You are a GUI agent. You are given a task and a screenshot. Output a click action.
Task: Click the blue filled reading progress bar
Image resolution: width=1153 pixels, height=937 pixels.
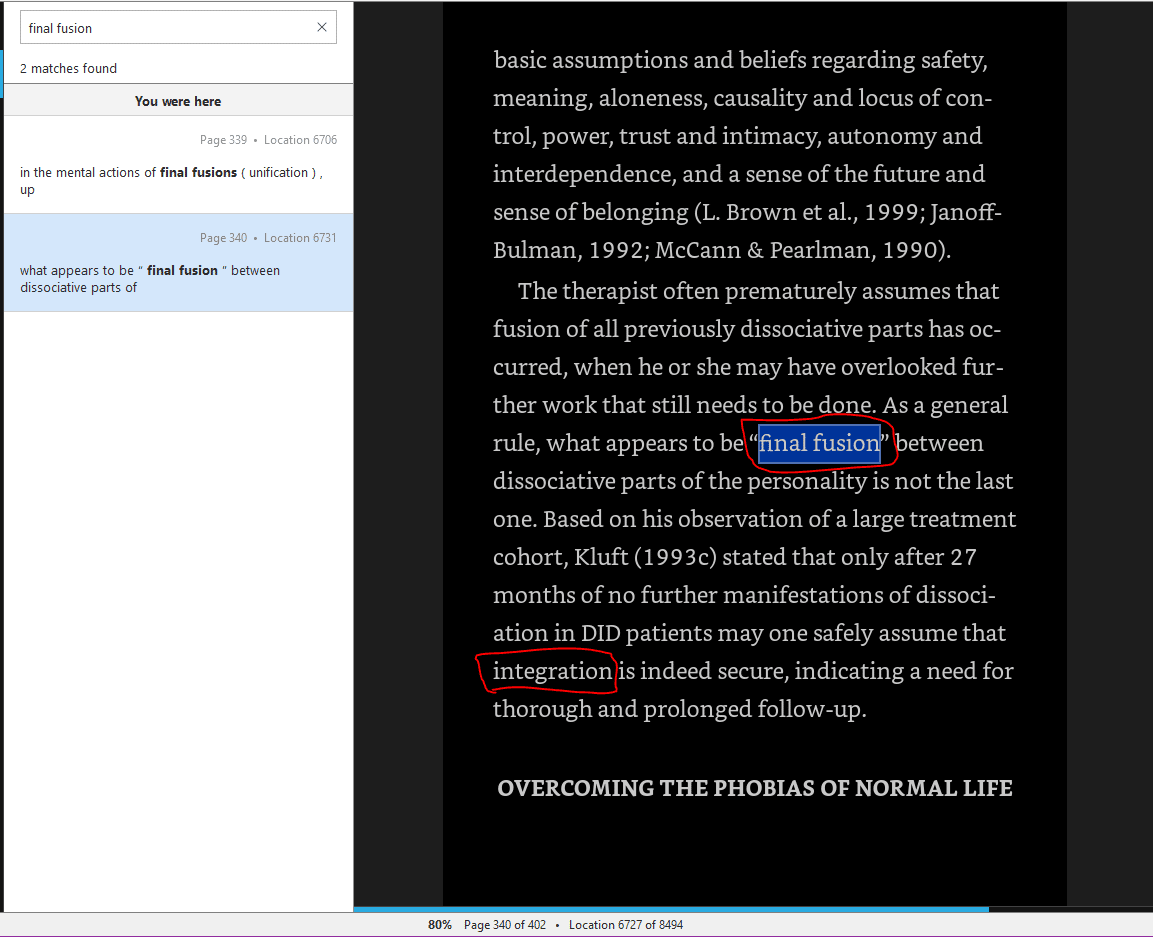coord(670,909)
